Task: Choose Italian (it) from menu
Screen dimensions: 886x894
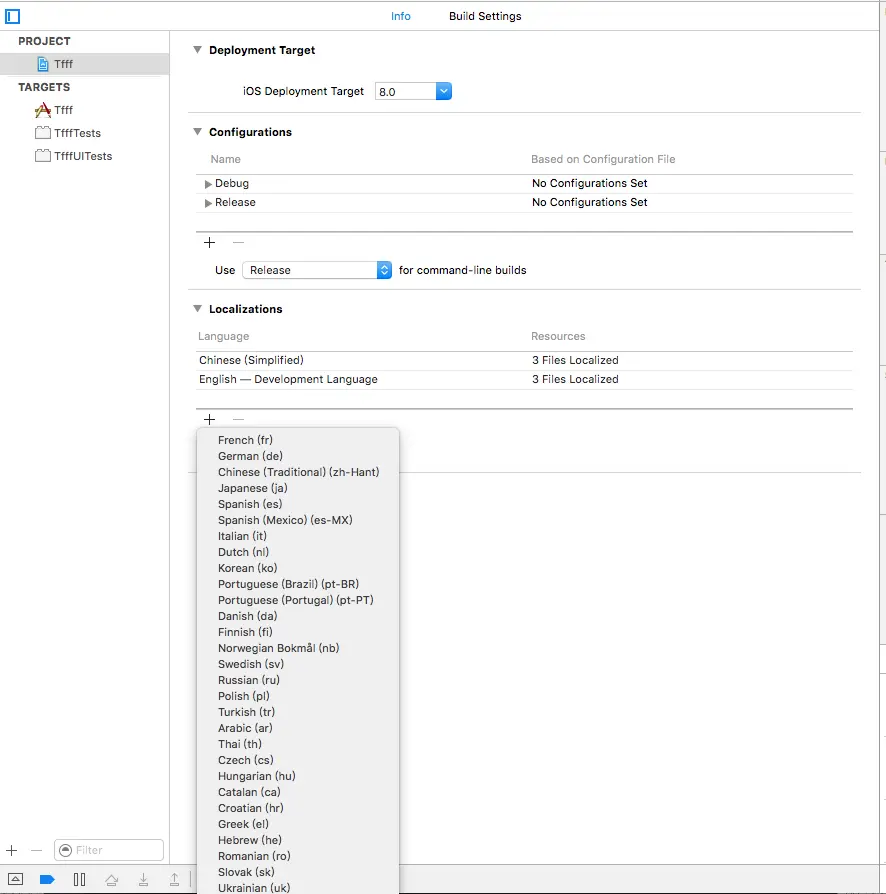Action: (298, 536)
